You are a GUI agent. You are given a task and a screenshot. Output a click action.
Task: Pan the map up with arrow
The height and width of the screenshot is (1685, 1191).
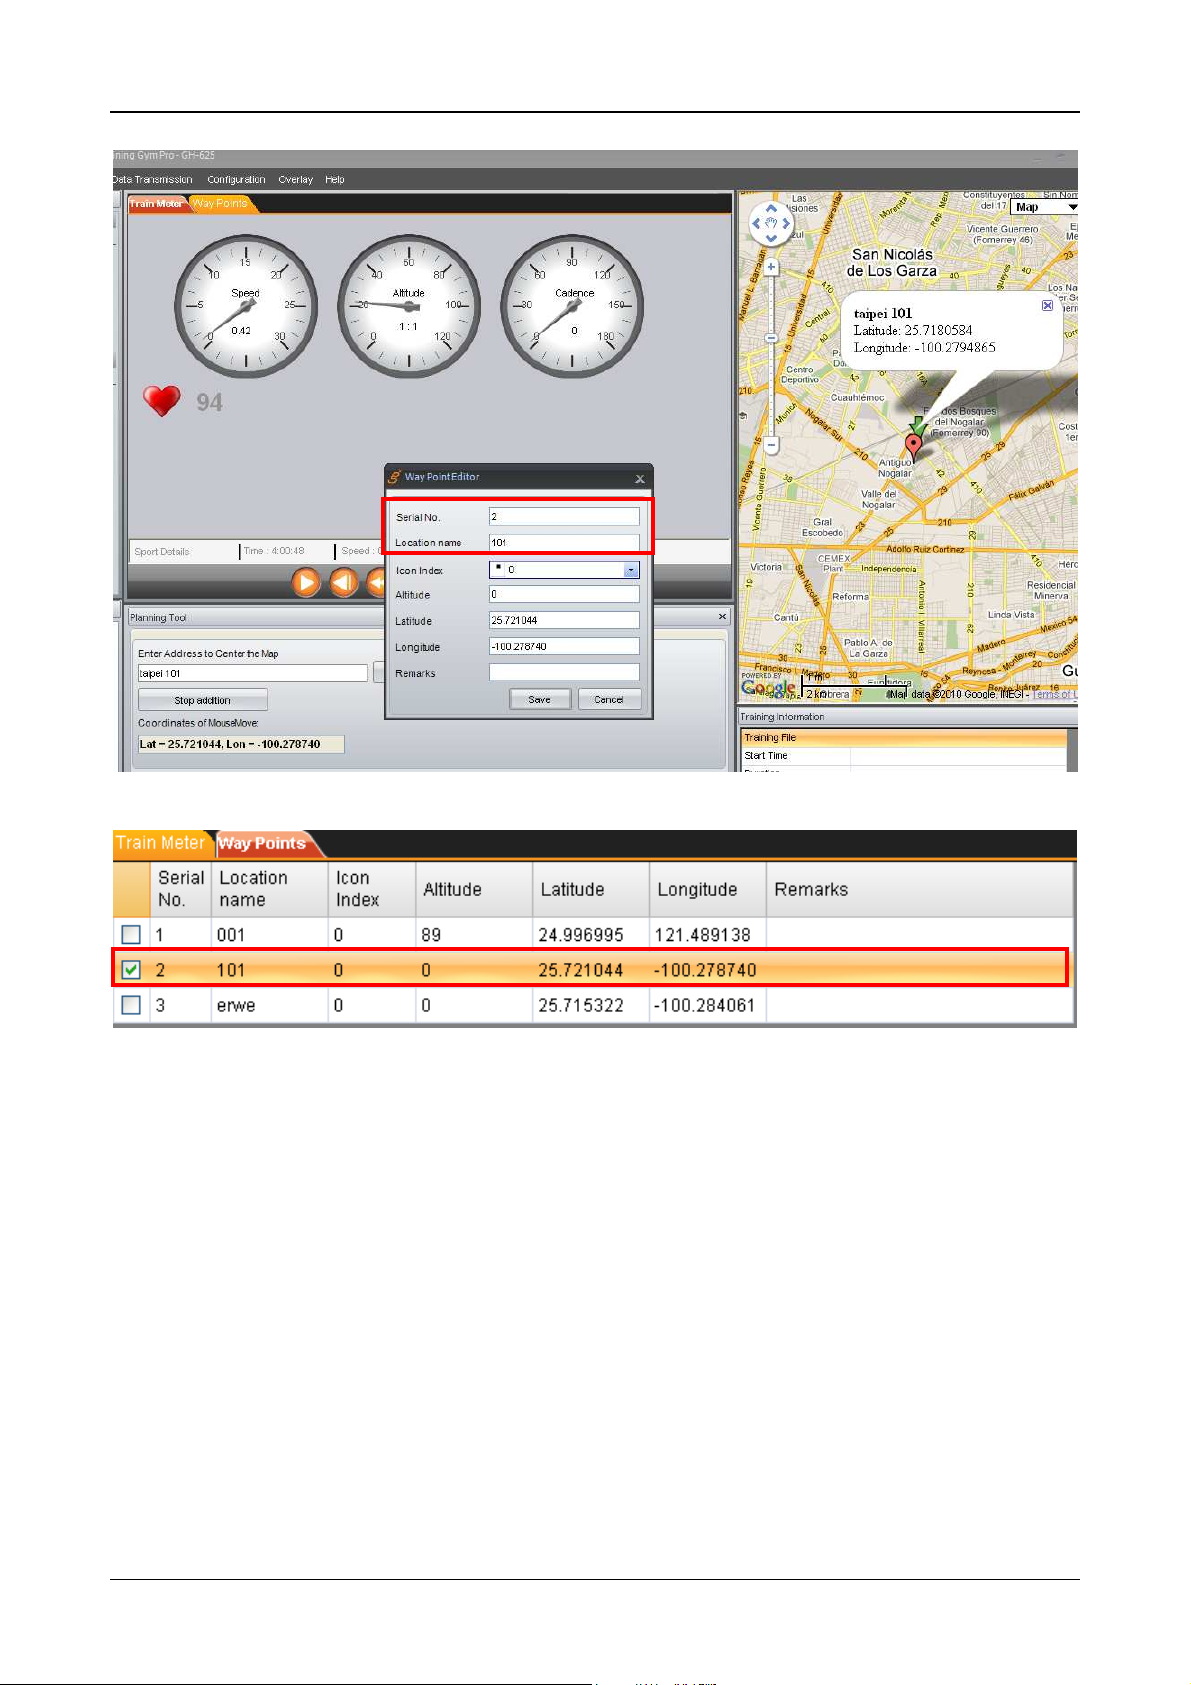pyautogui.click(x=771, y=208)
